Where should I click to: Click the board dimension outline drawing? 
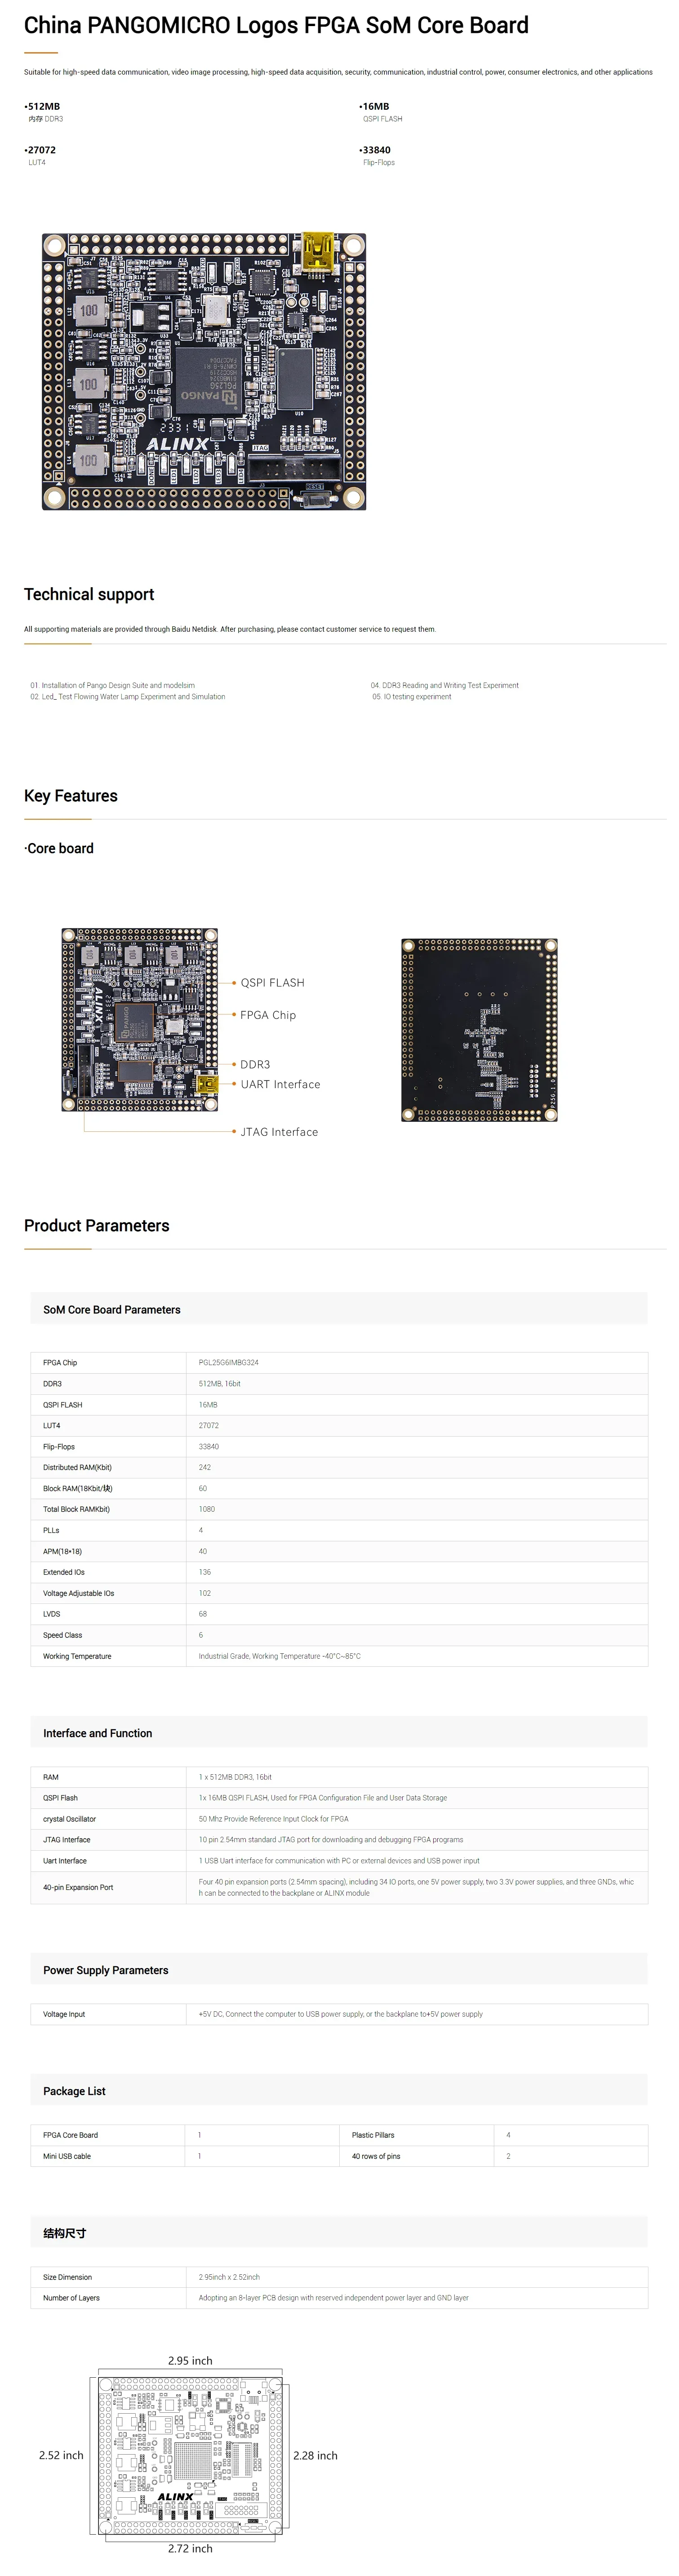coord(190,2455)
